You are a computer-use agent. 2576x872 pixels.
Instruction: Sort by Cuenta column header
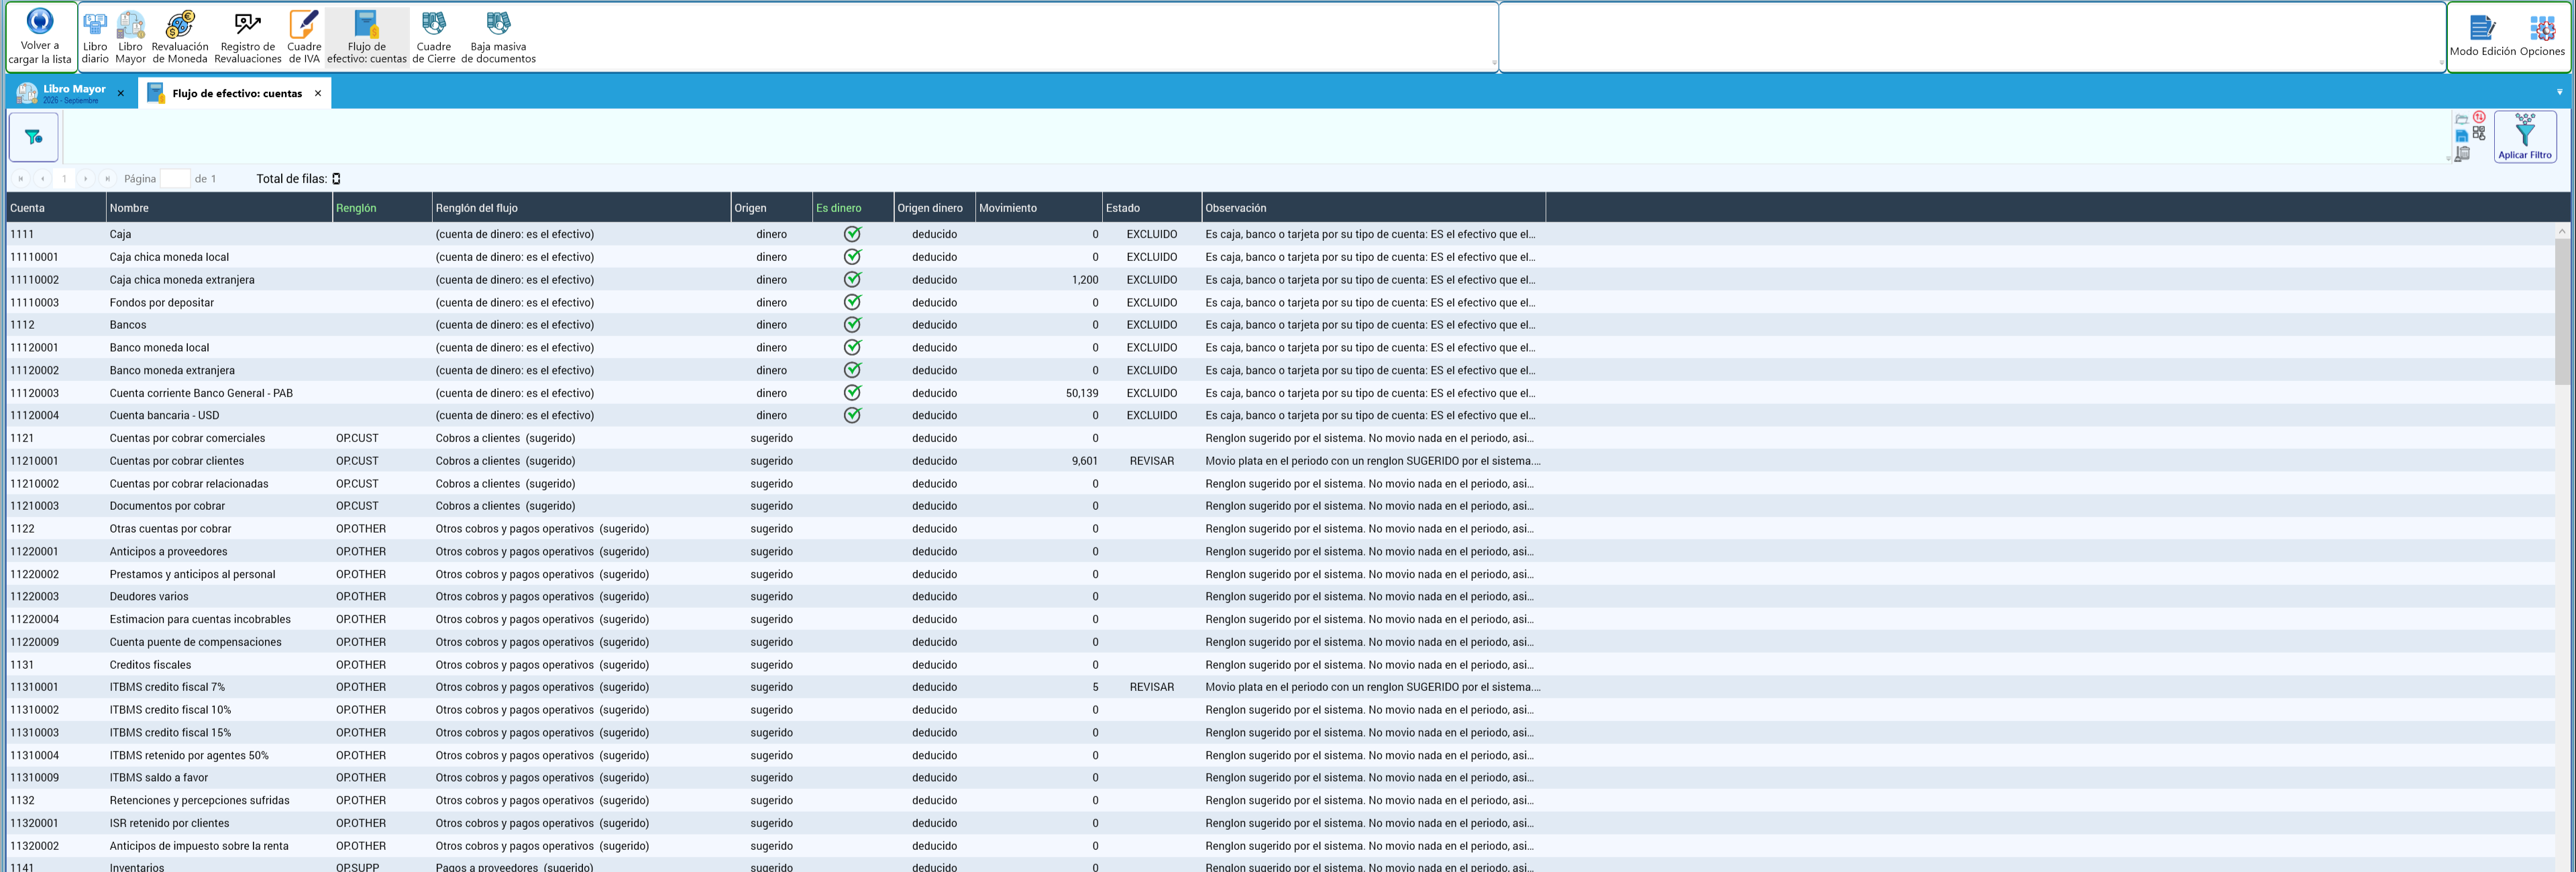[56, 208]
